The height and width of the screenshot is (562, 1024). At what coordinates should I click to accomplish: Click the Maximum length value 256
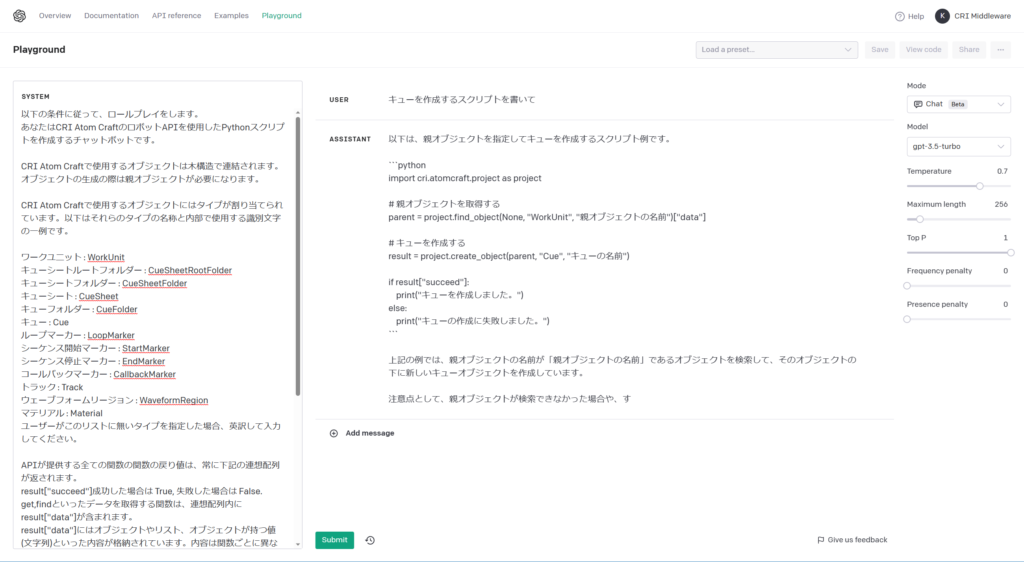[1001, 204]
